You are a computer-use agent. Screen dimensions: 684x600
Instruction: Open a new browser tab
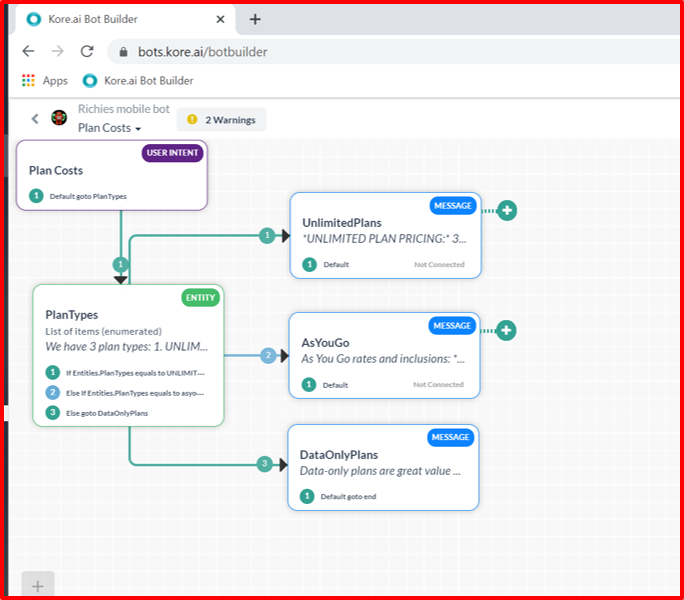coord(255,19)
